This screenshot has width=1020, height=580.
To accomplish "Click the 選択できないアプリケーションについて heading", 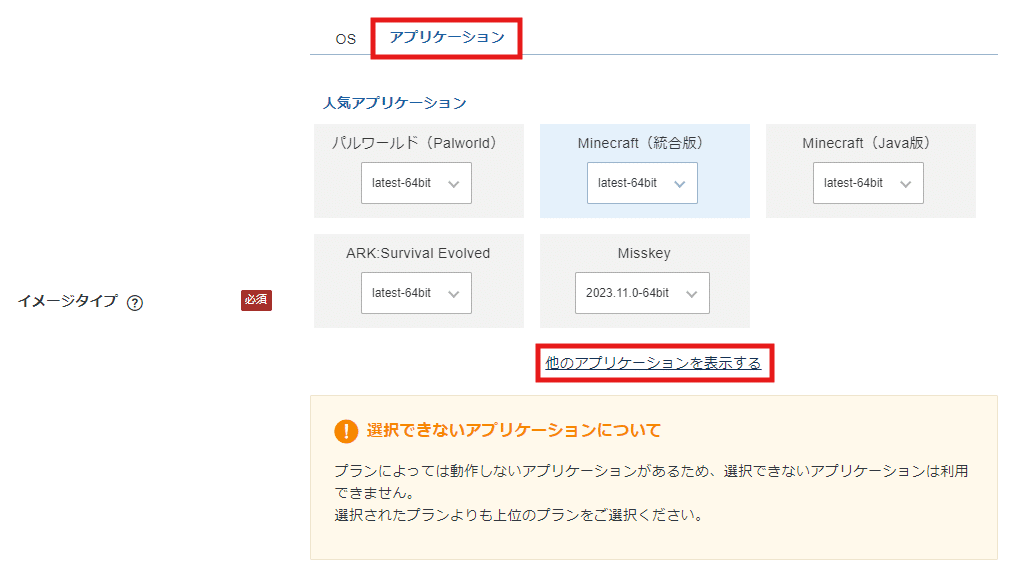I will 514,430.
